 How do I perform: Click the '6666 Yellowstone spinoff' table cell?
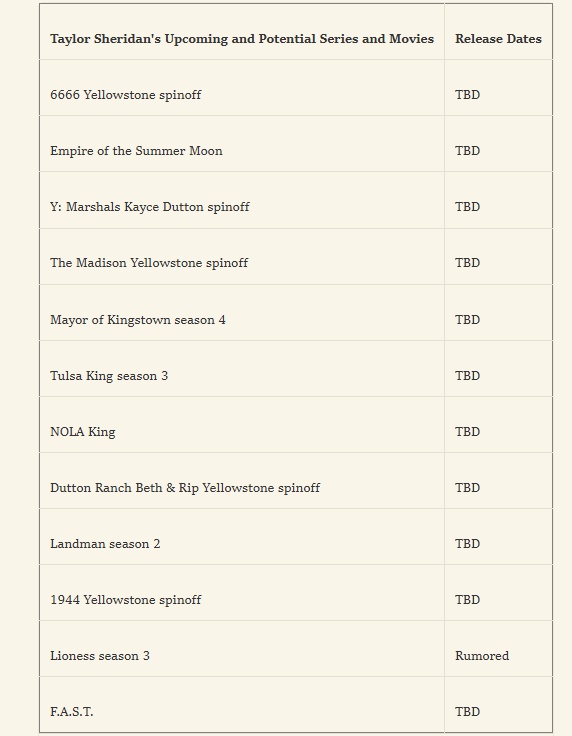pos(242,95)
